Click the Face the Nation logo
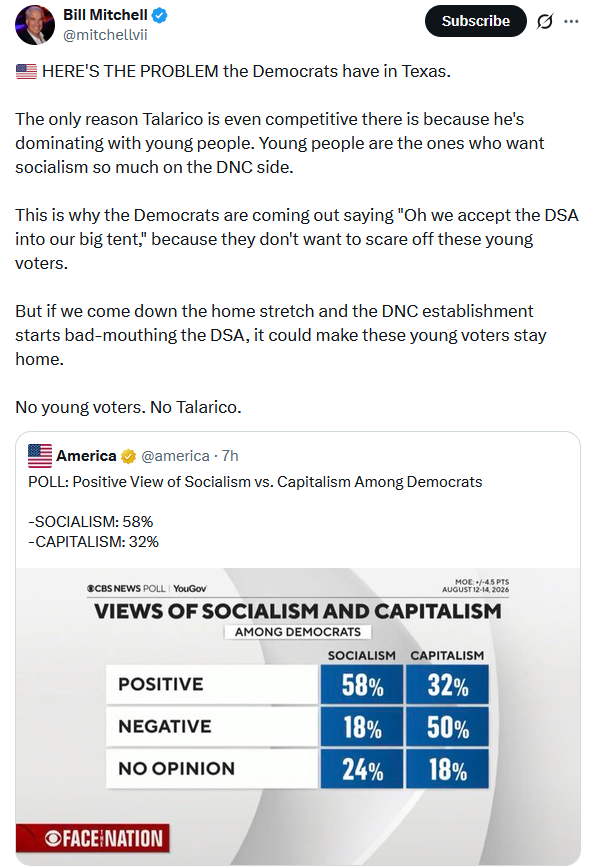Screen dimensions: 595x866 click(93, 838)
